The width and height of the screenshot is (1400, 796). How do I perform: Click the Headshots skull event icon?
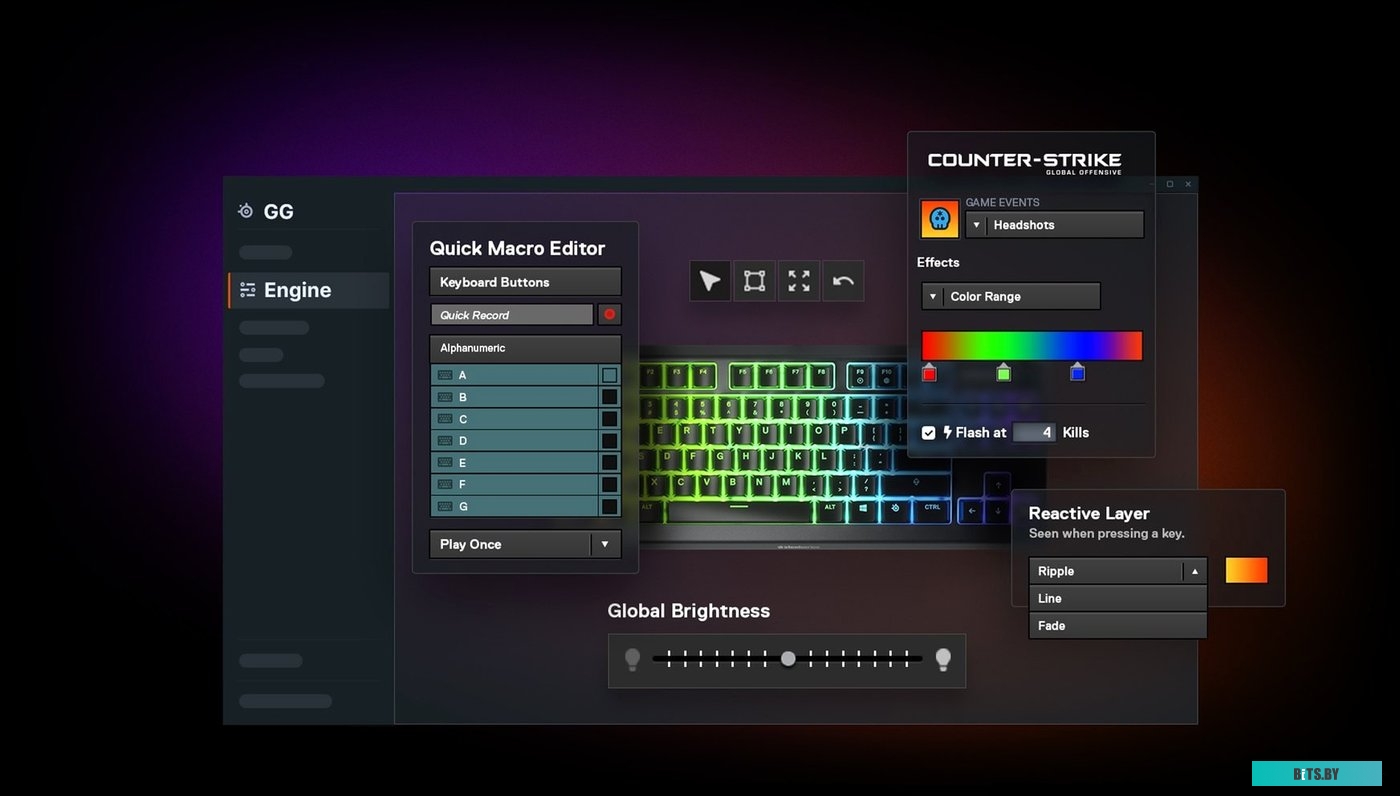point(940,220)
